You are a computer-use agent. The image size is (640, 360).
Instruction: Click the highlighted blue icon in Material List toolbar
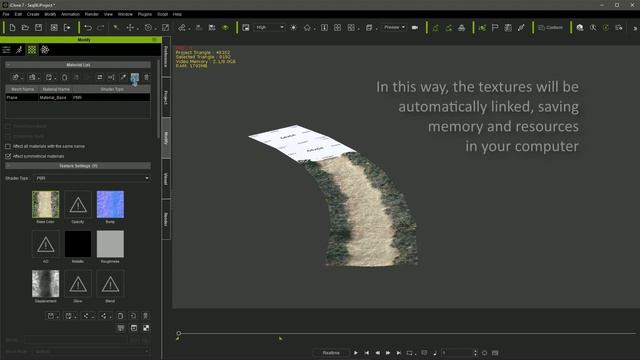135,77
